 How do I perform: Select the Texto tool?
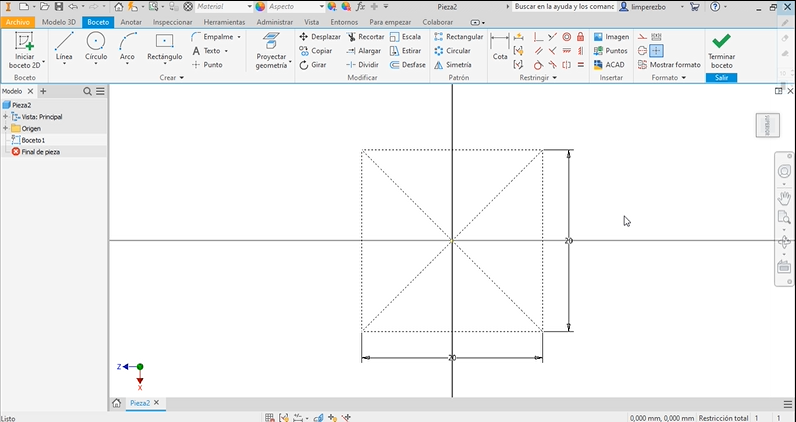click(x=207, y=51)
